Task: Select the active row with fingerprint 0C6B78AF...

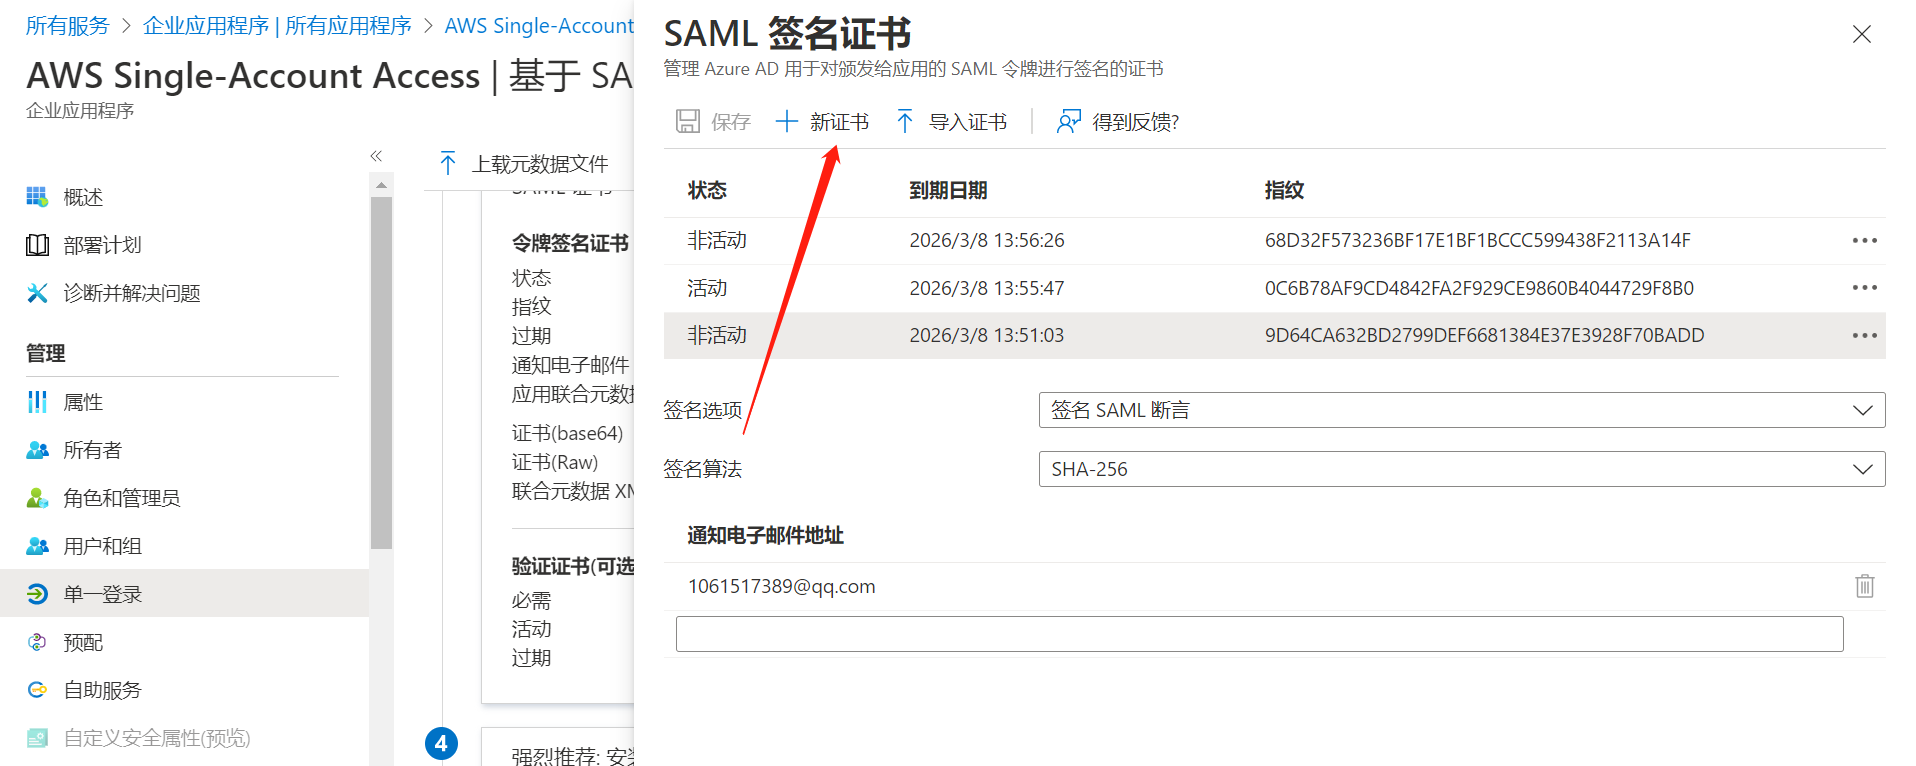Action: coord(1274,288)
